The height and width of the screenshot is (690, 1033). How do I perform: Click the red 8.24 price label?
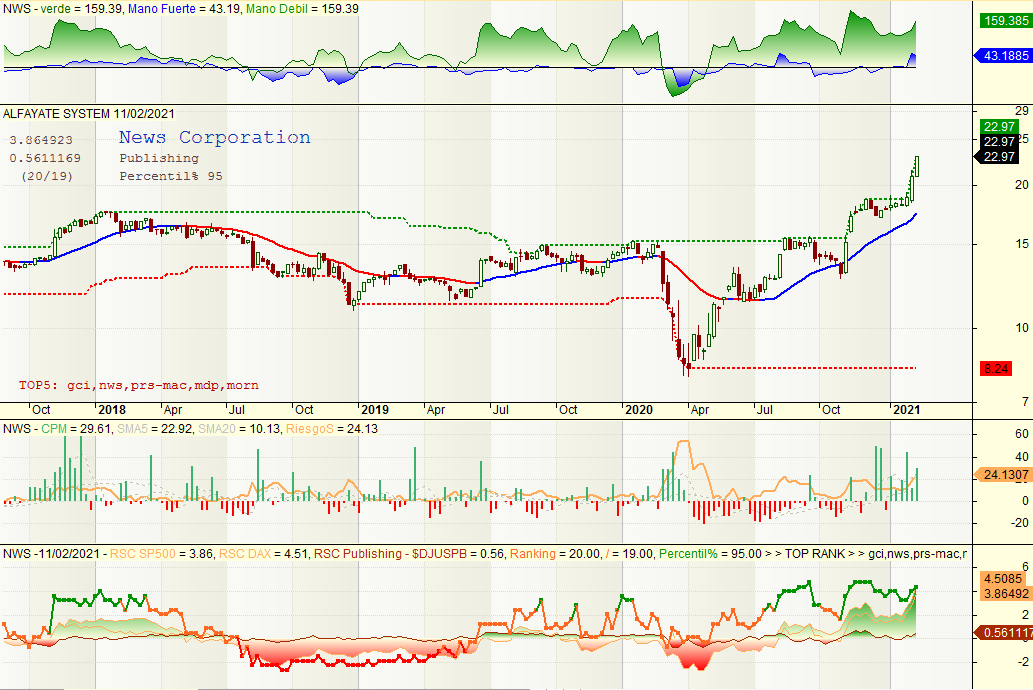995,368
